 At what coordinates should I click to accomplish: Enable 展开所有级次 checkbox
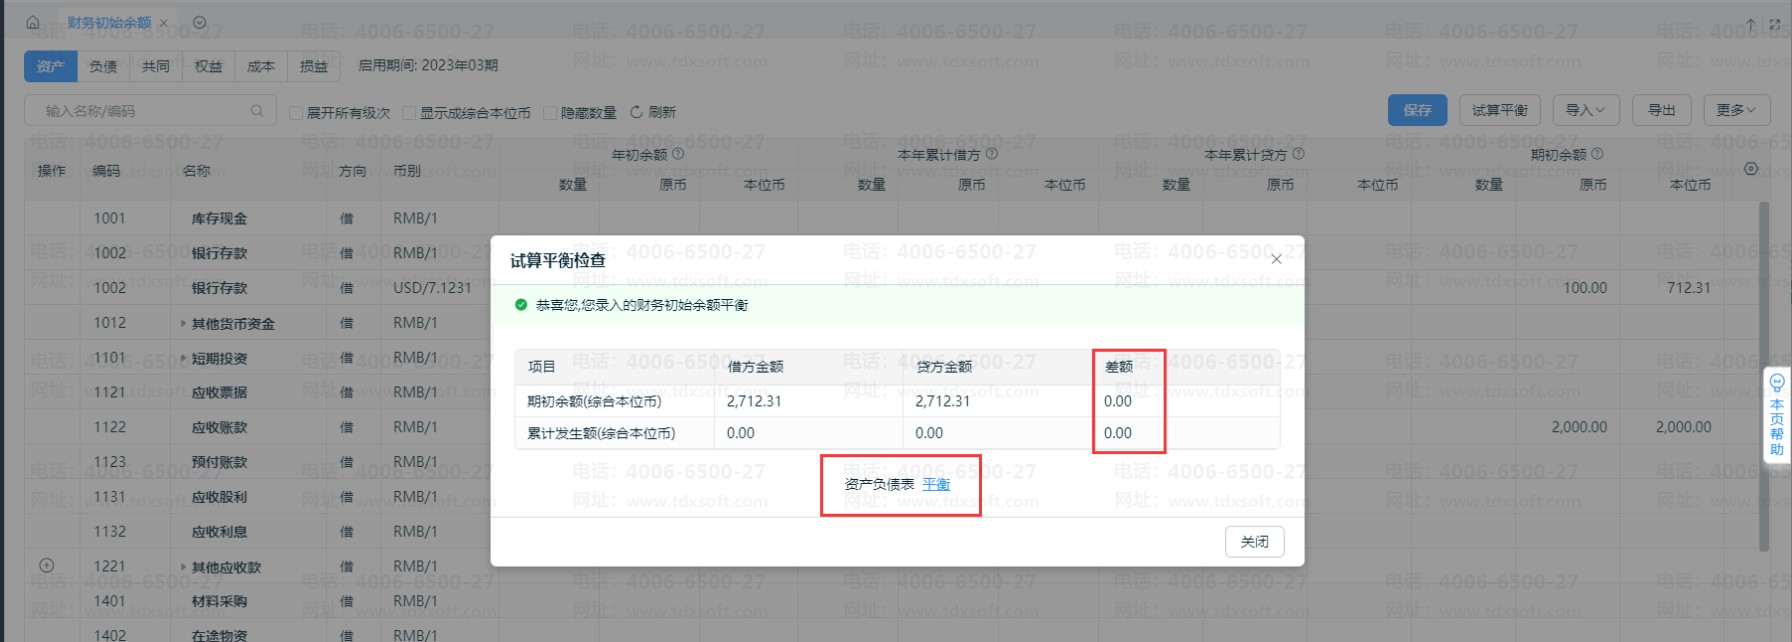296,113
